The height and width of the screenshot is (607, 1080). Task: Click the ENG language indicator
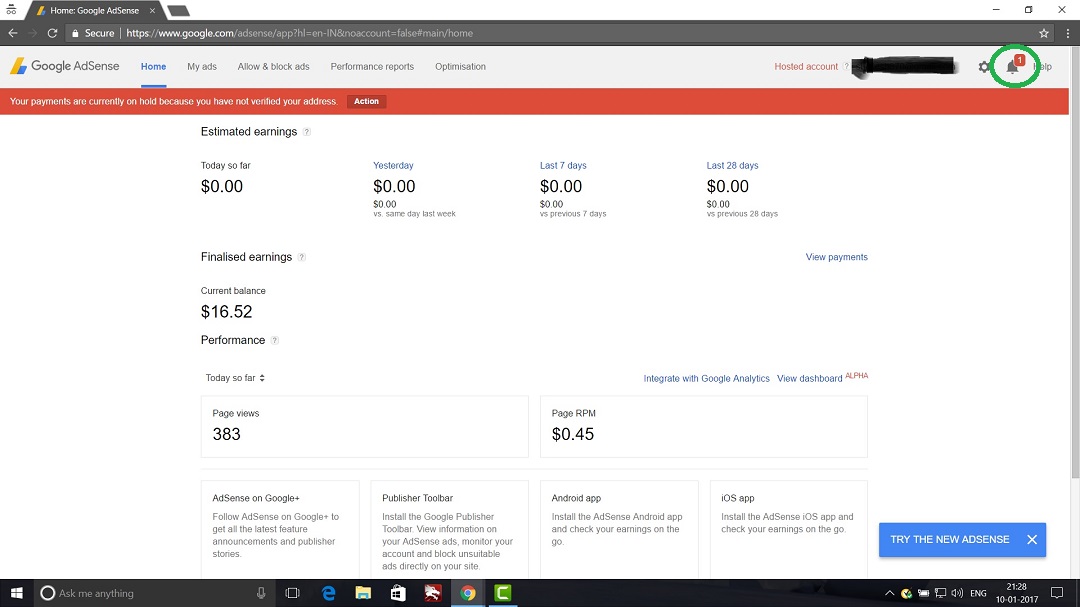tap(978, 593)
